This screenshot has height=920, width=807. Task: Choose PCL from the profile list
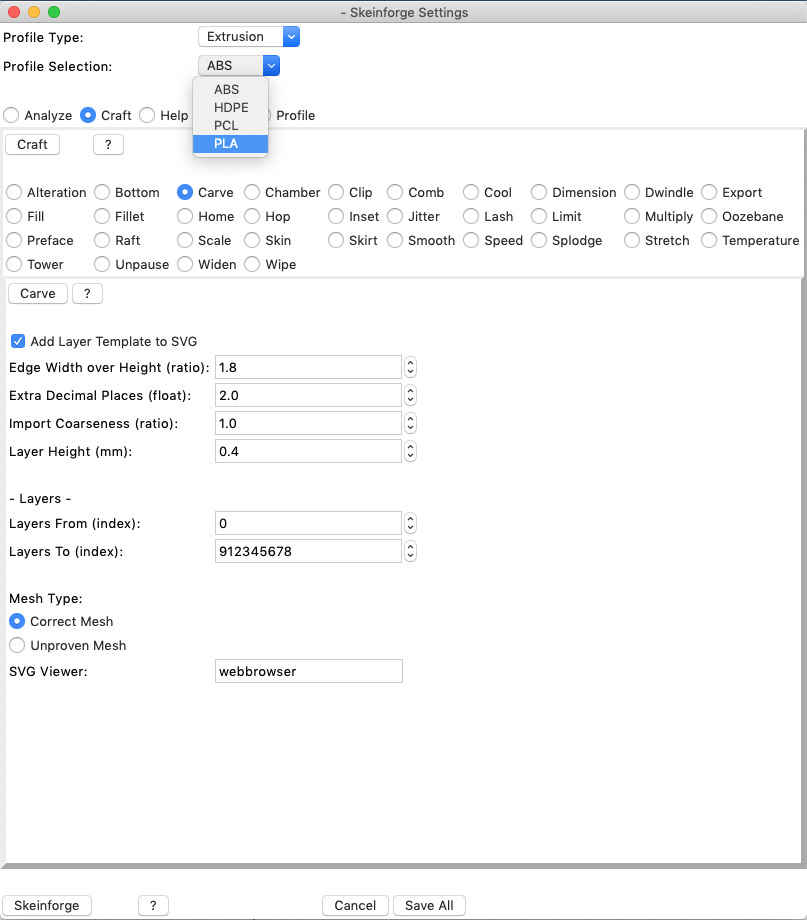click(230, 126)
